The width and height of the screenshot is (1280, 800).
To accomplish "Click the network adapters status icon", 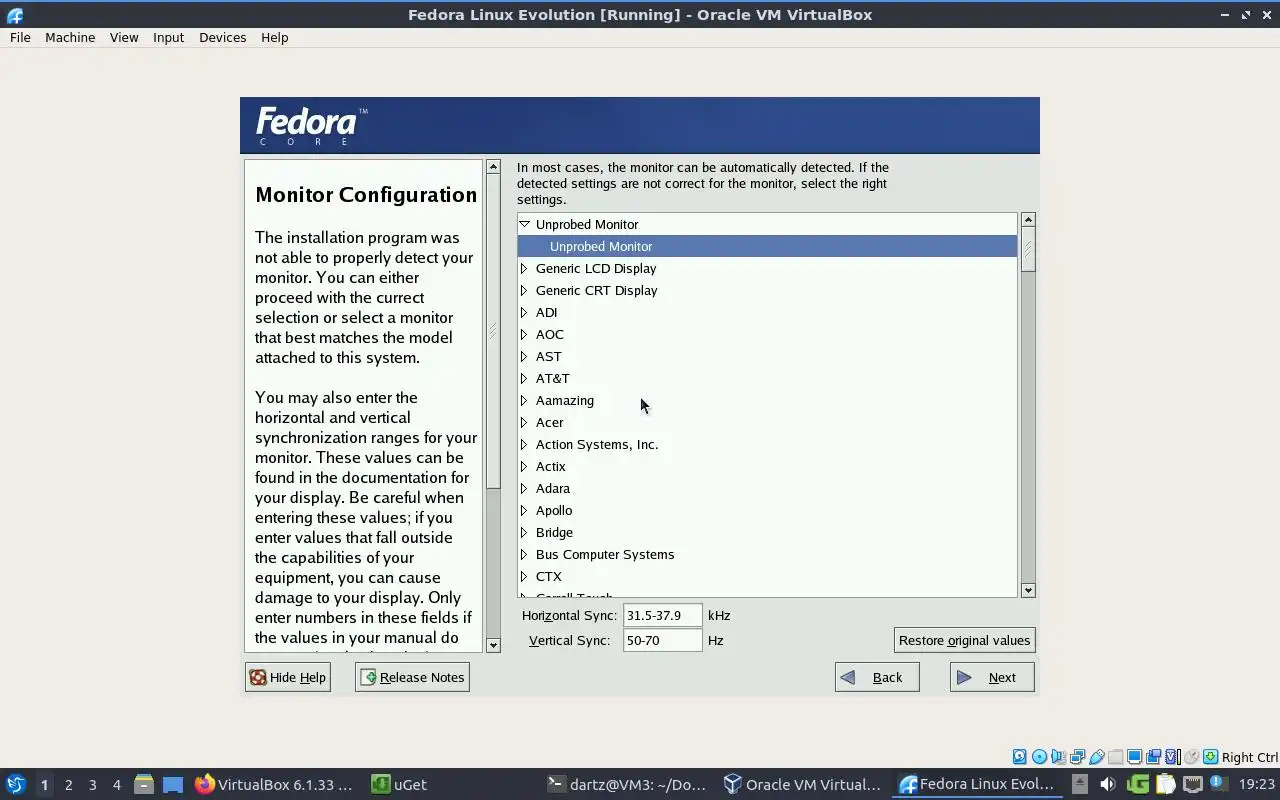I will point(1078,757).
